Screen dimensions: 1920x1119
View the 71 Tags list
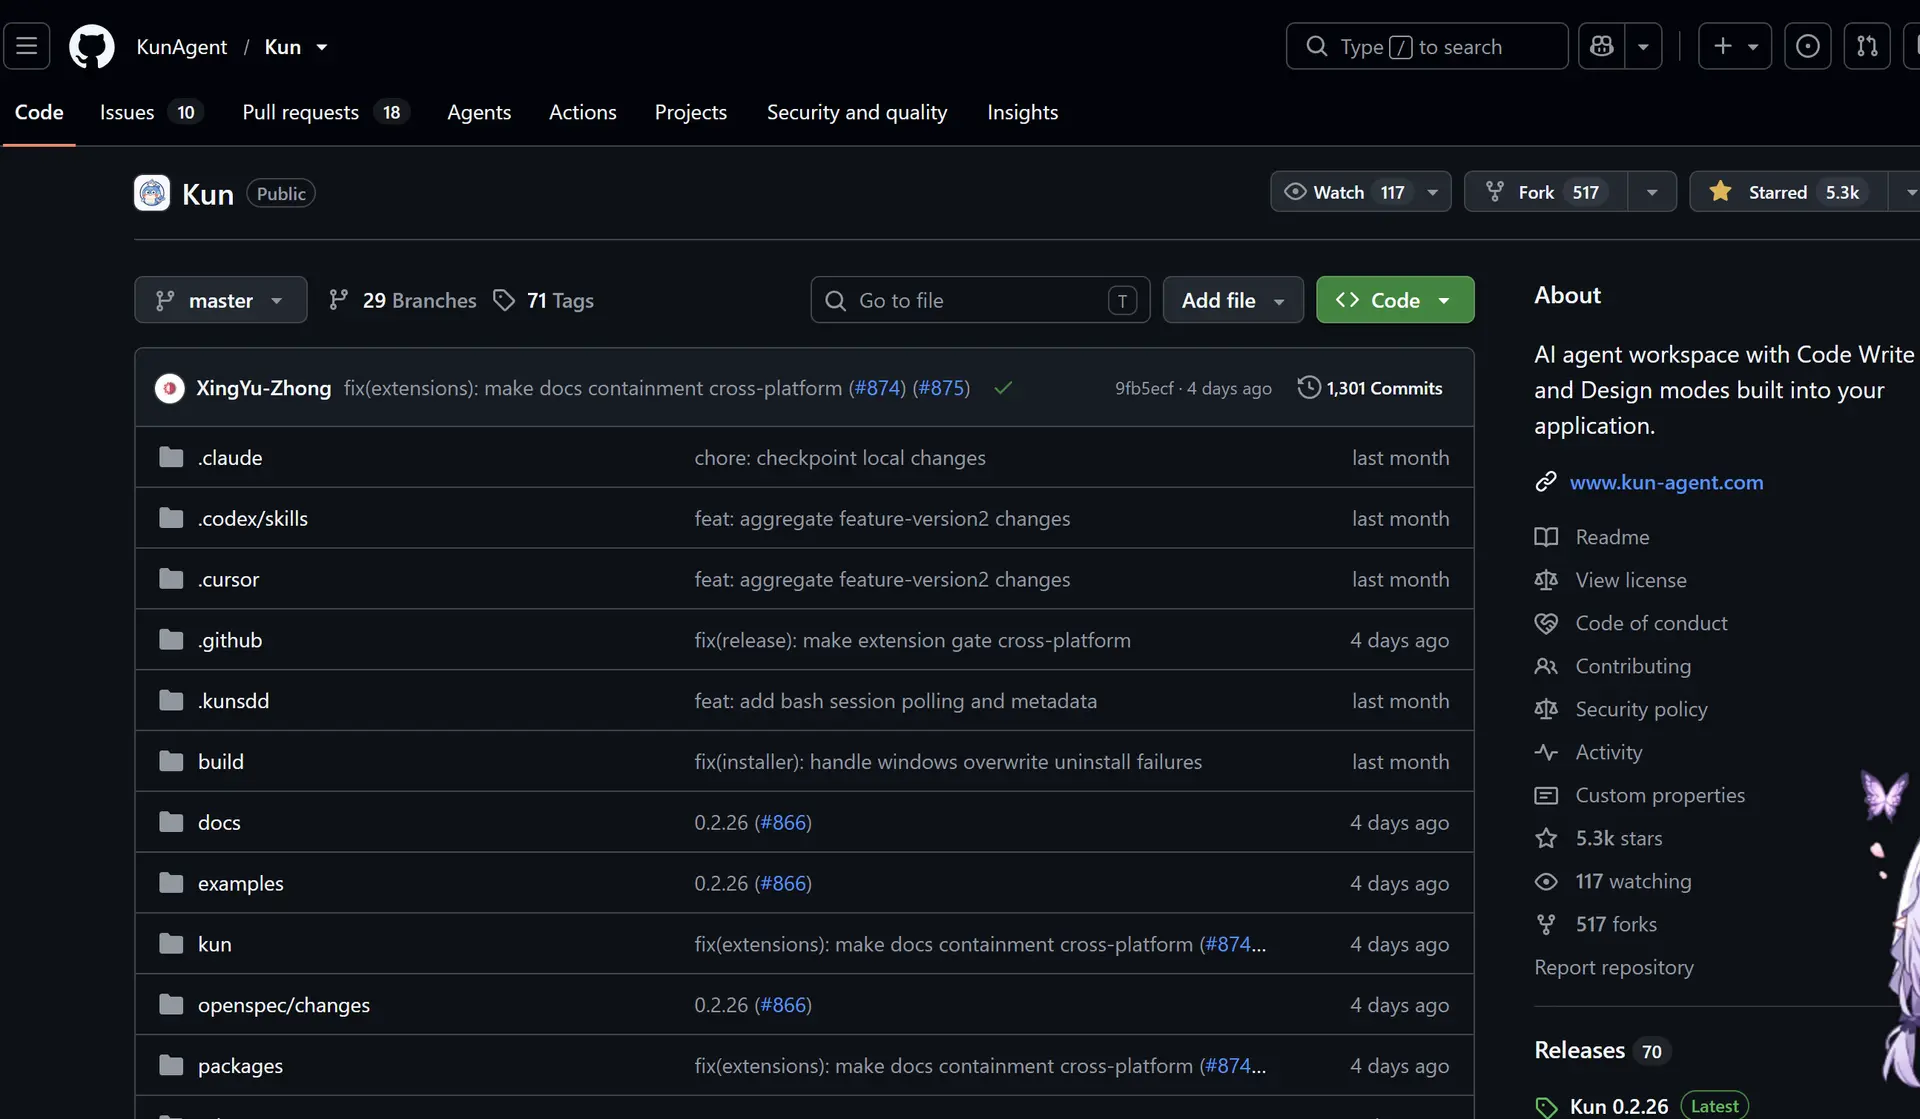tap(544, 300)
